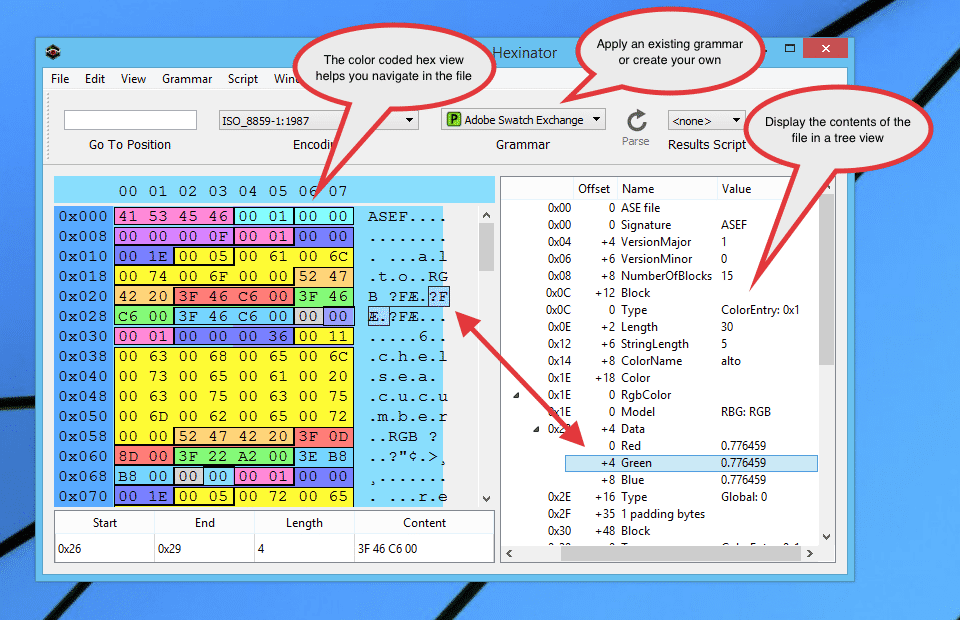The width and height of the screenshot is (960, 620).
Task: Click the Hexinator app icon in title bar
Action: click(53, 52)
